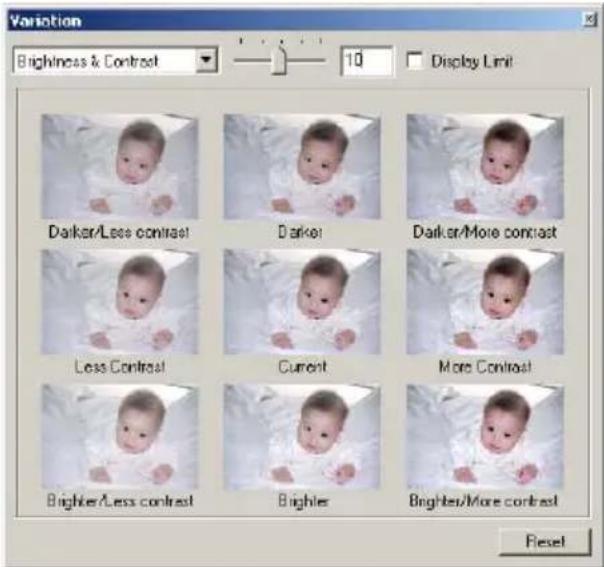Select the Darker/Less contrast thumbnail
Viewport: 604px width, 567px height.
coord(120,166)
